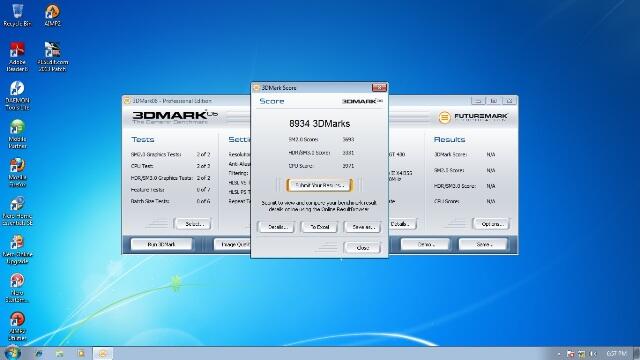Click Feature Tests row in Tests panel

coord(171,190)
